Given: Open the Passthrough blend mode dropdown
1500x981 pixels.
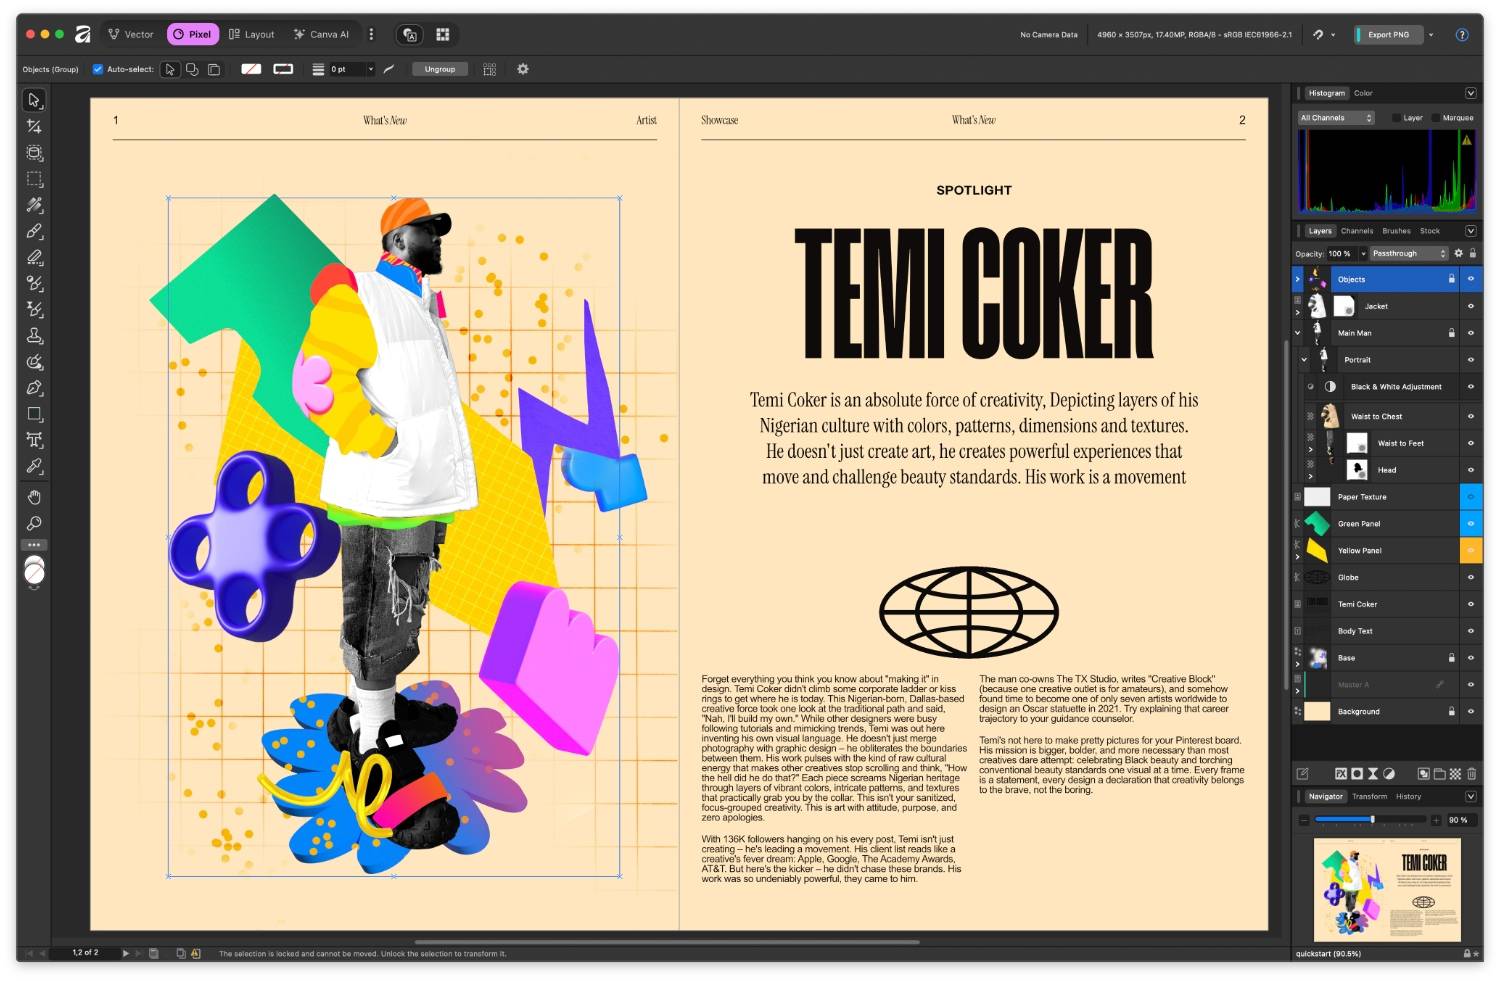Looking at the screenshot, I should pyautogui.click(x=1408, y=253).
